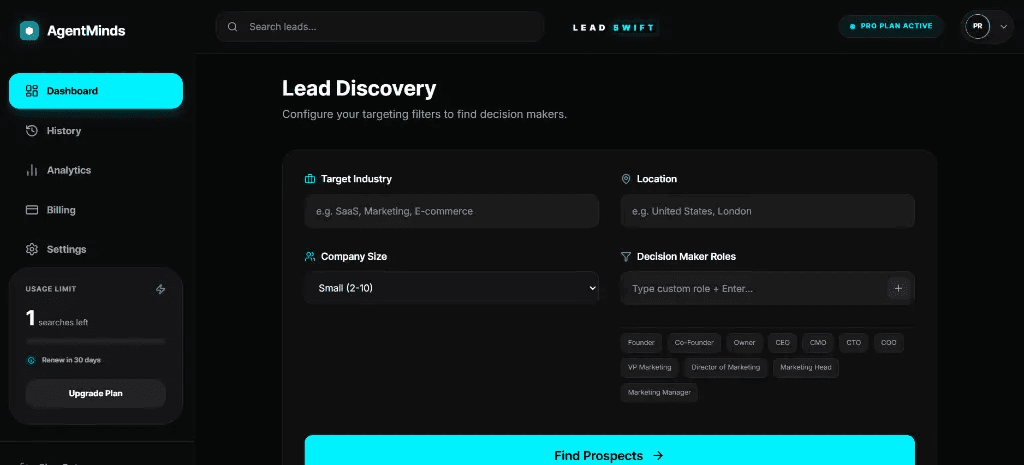Click the funnel icon beside Decision Maker Roles
Viewport: 1024px width, 465px height.
coord(626,257)
